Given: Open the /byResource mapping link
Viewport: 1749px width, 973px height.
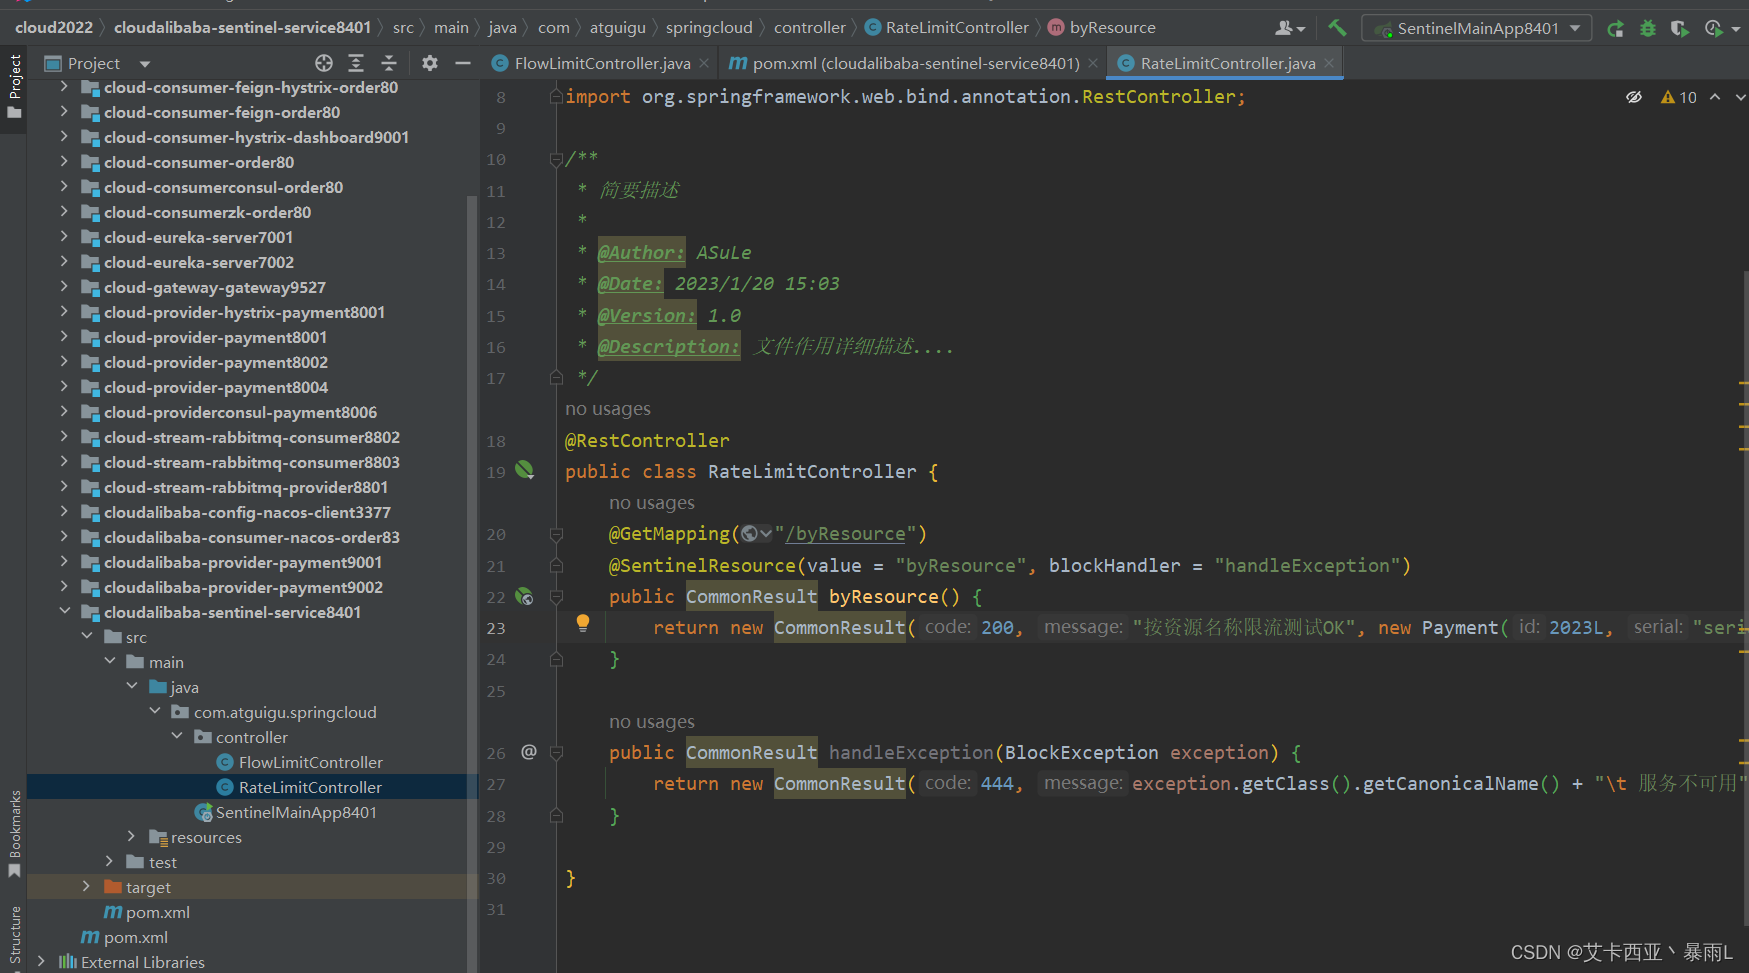Looking at the screenshot, I should (845, 534).
